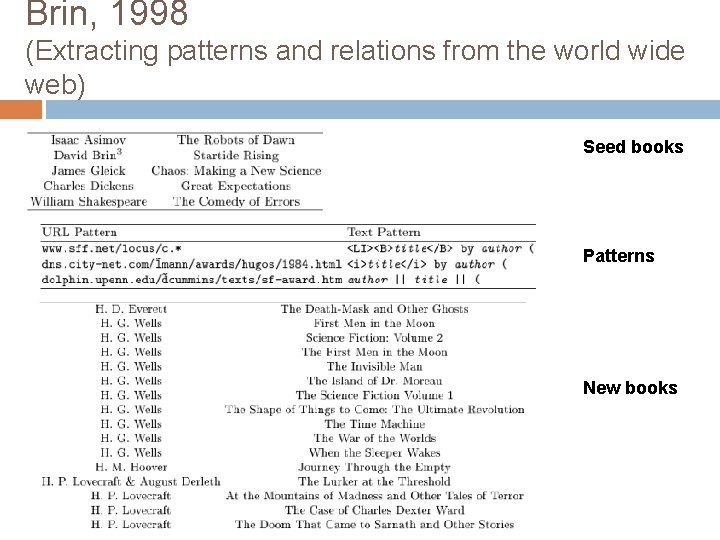Click 'Chaos: Making a New Science'
The width and height of the screenshot is (720, 540).
[x=236, y=171]
